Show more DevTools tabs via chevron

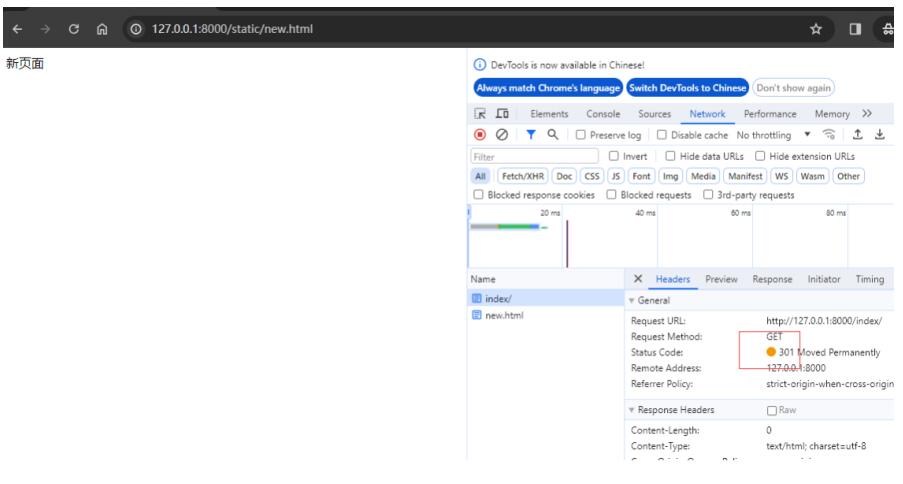[866, 115]
